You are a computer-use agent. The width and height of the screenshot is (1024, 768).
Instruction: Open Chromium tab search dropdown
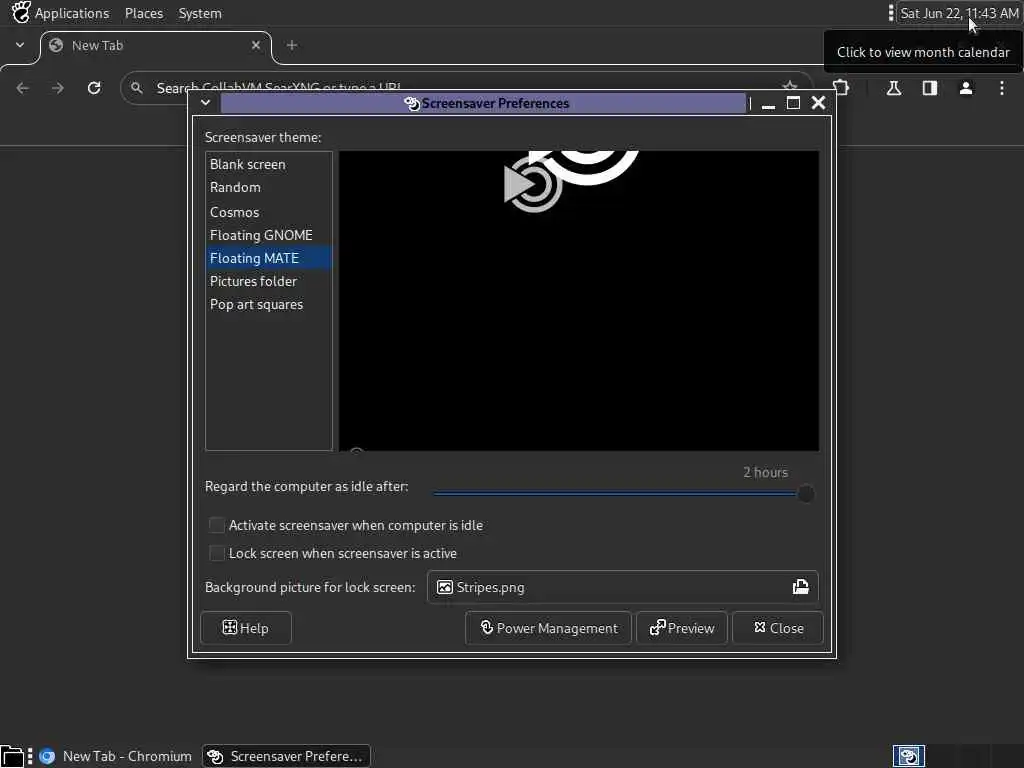pyautogui.click(x=20, y=45)
